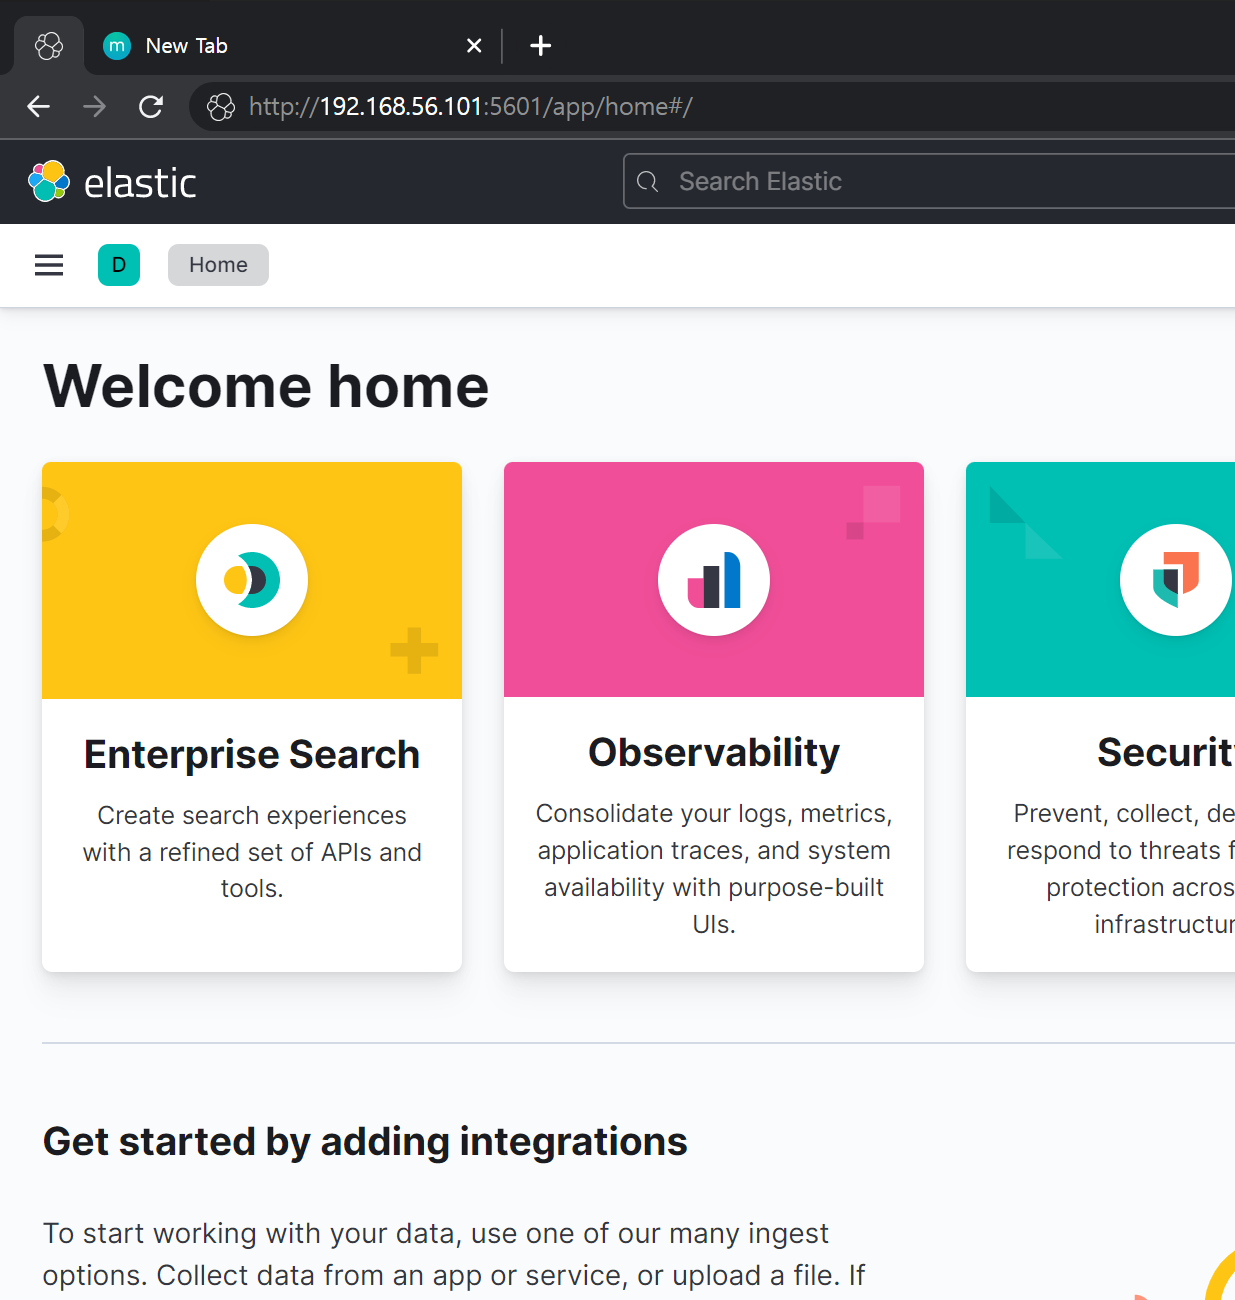This screenshot has width=1235, height=1300.
Task: Select the New Tab browser tab
Action: (294, 46)
